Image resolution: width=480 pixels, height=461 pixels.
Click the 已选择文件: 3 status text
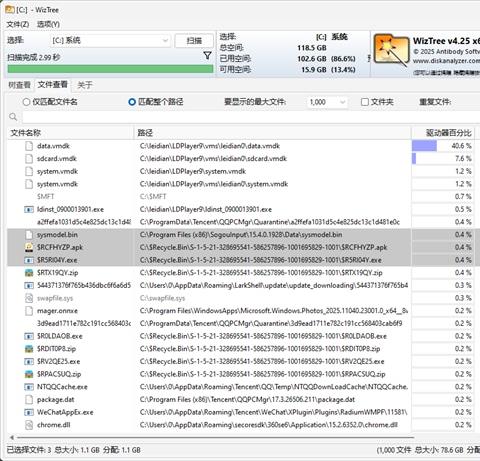(x=29, y=450)
